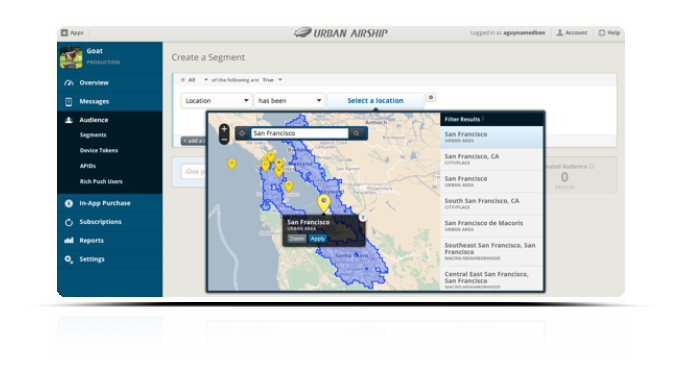
Task: Click the Account user icon
Action: tap(560, 33)
